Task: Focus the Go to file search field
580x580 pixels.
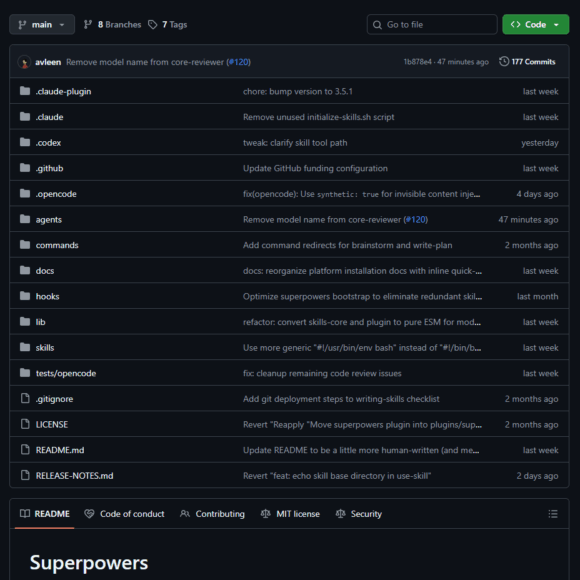Action: (432, 24)
